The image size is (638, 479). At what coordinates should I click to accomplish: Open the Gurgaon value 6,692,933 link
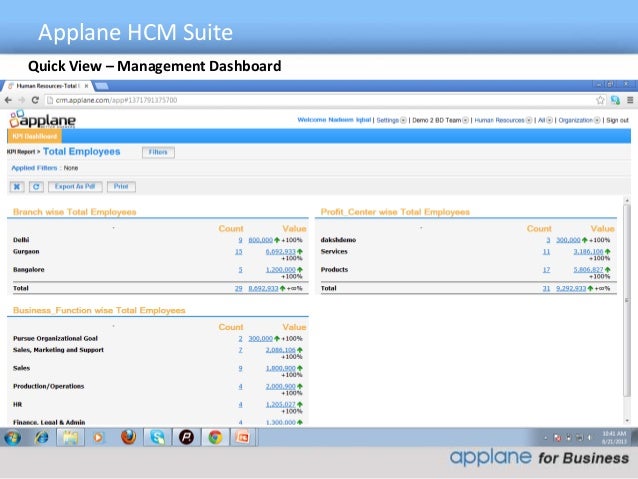click(x=280, y=252)
